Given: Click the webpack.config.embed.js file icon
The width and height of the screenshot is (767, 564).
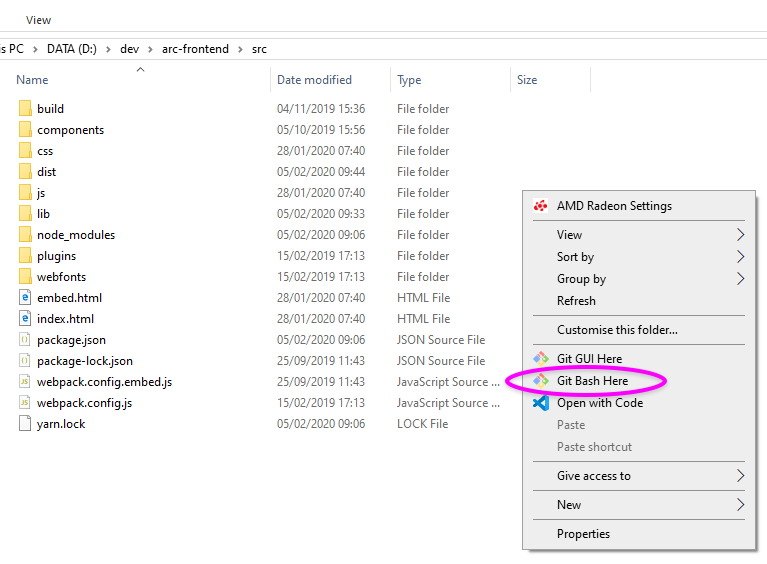Looking at the screenshot, I should [x=25, y=382].
